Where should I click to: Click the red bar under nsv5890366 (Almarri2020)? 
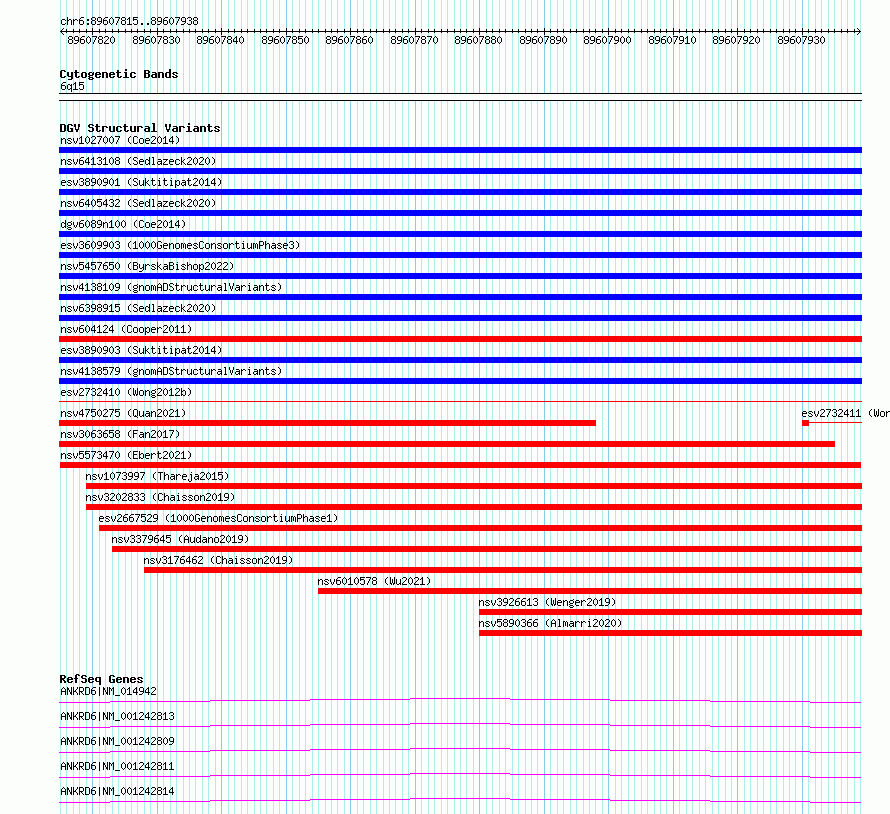[670, 633]
